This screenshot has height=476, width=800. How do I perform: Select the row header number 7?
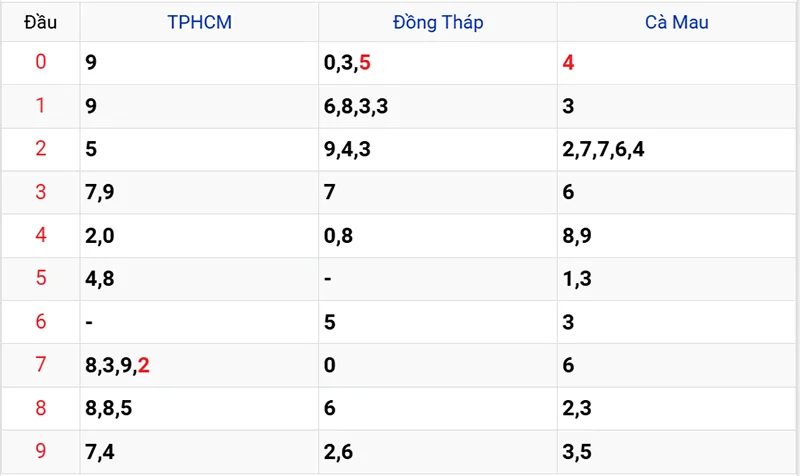click(x=40, y=365)
